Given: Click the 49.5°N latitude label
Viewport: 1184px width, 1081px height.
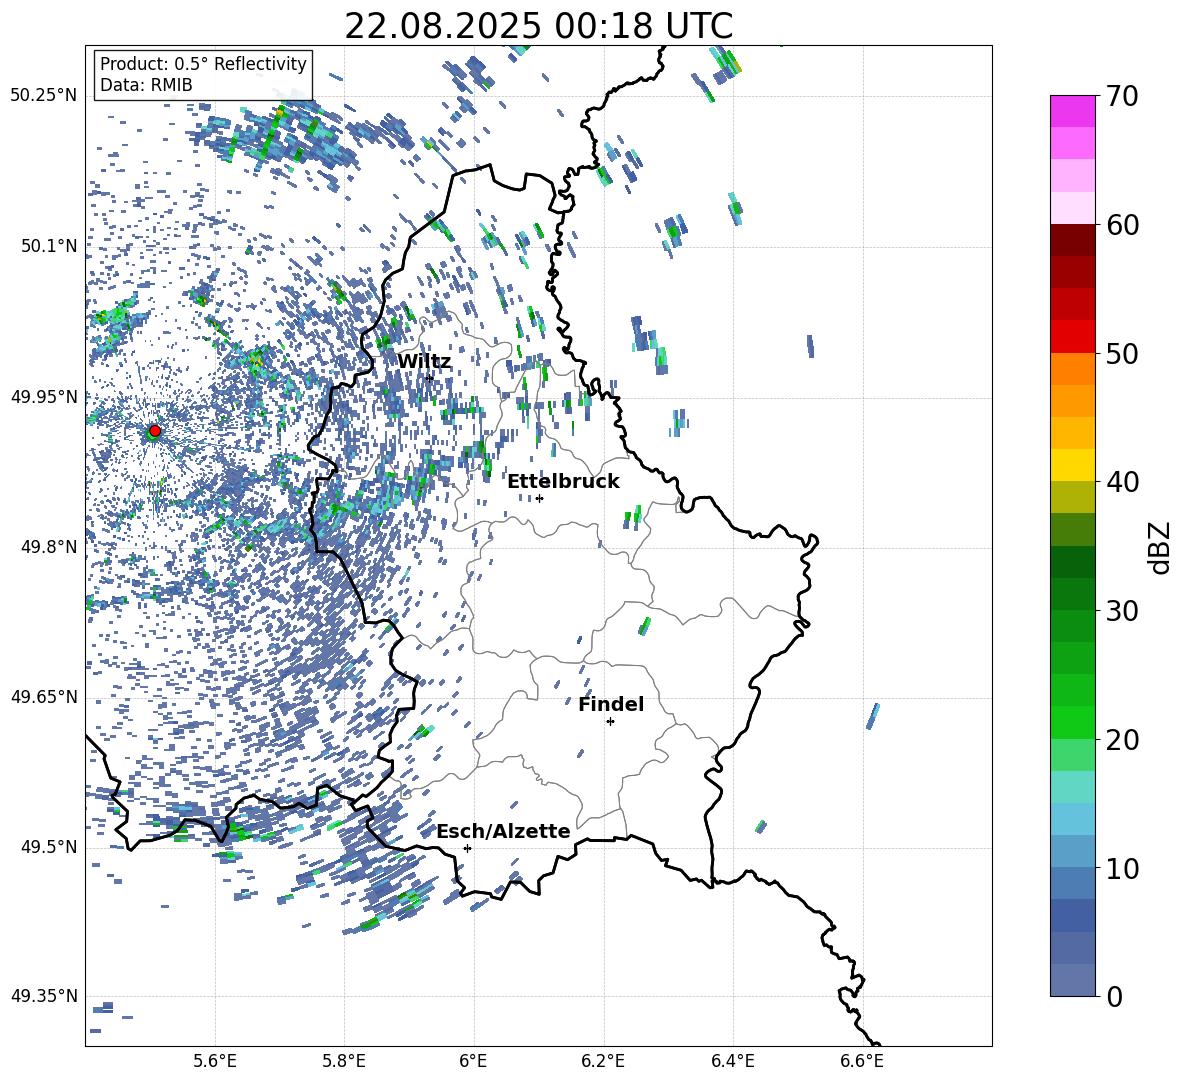Looking at the screenshot, I should pyautogui.click(x=49, y=847).
